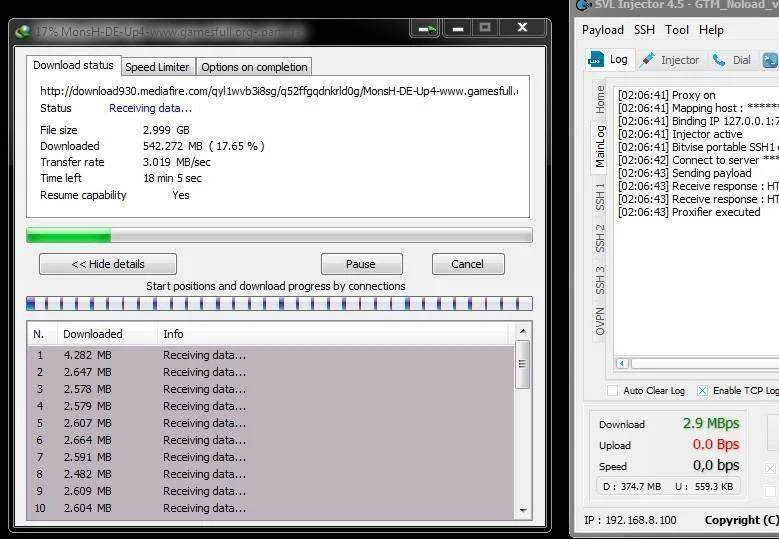Click connection list scroll up arrow
Image resolution: width=779 pixels, height=539 pixels.
(522, 331)
